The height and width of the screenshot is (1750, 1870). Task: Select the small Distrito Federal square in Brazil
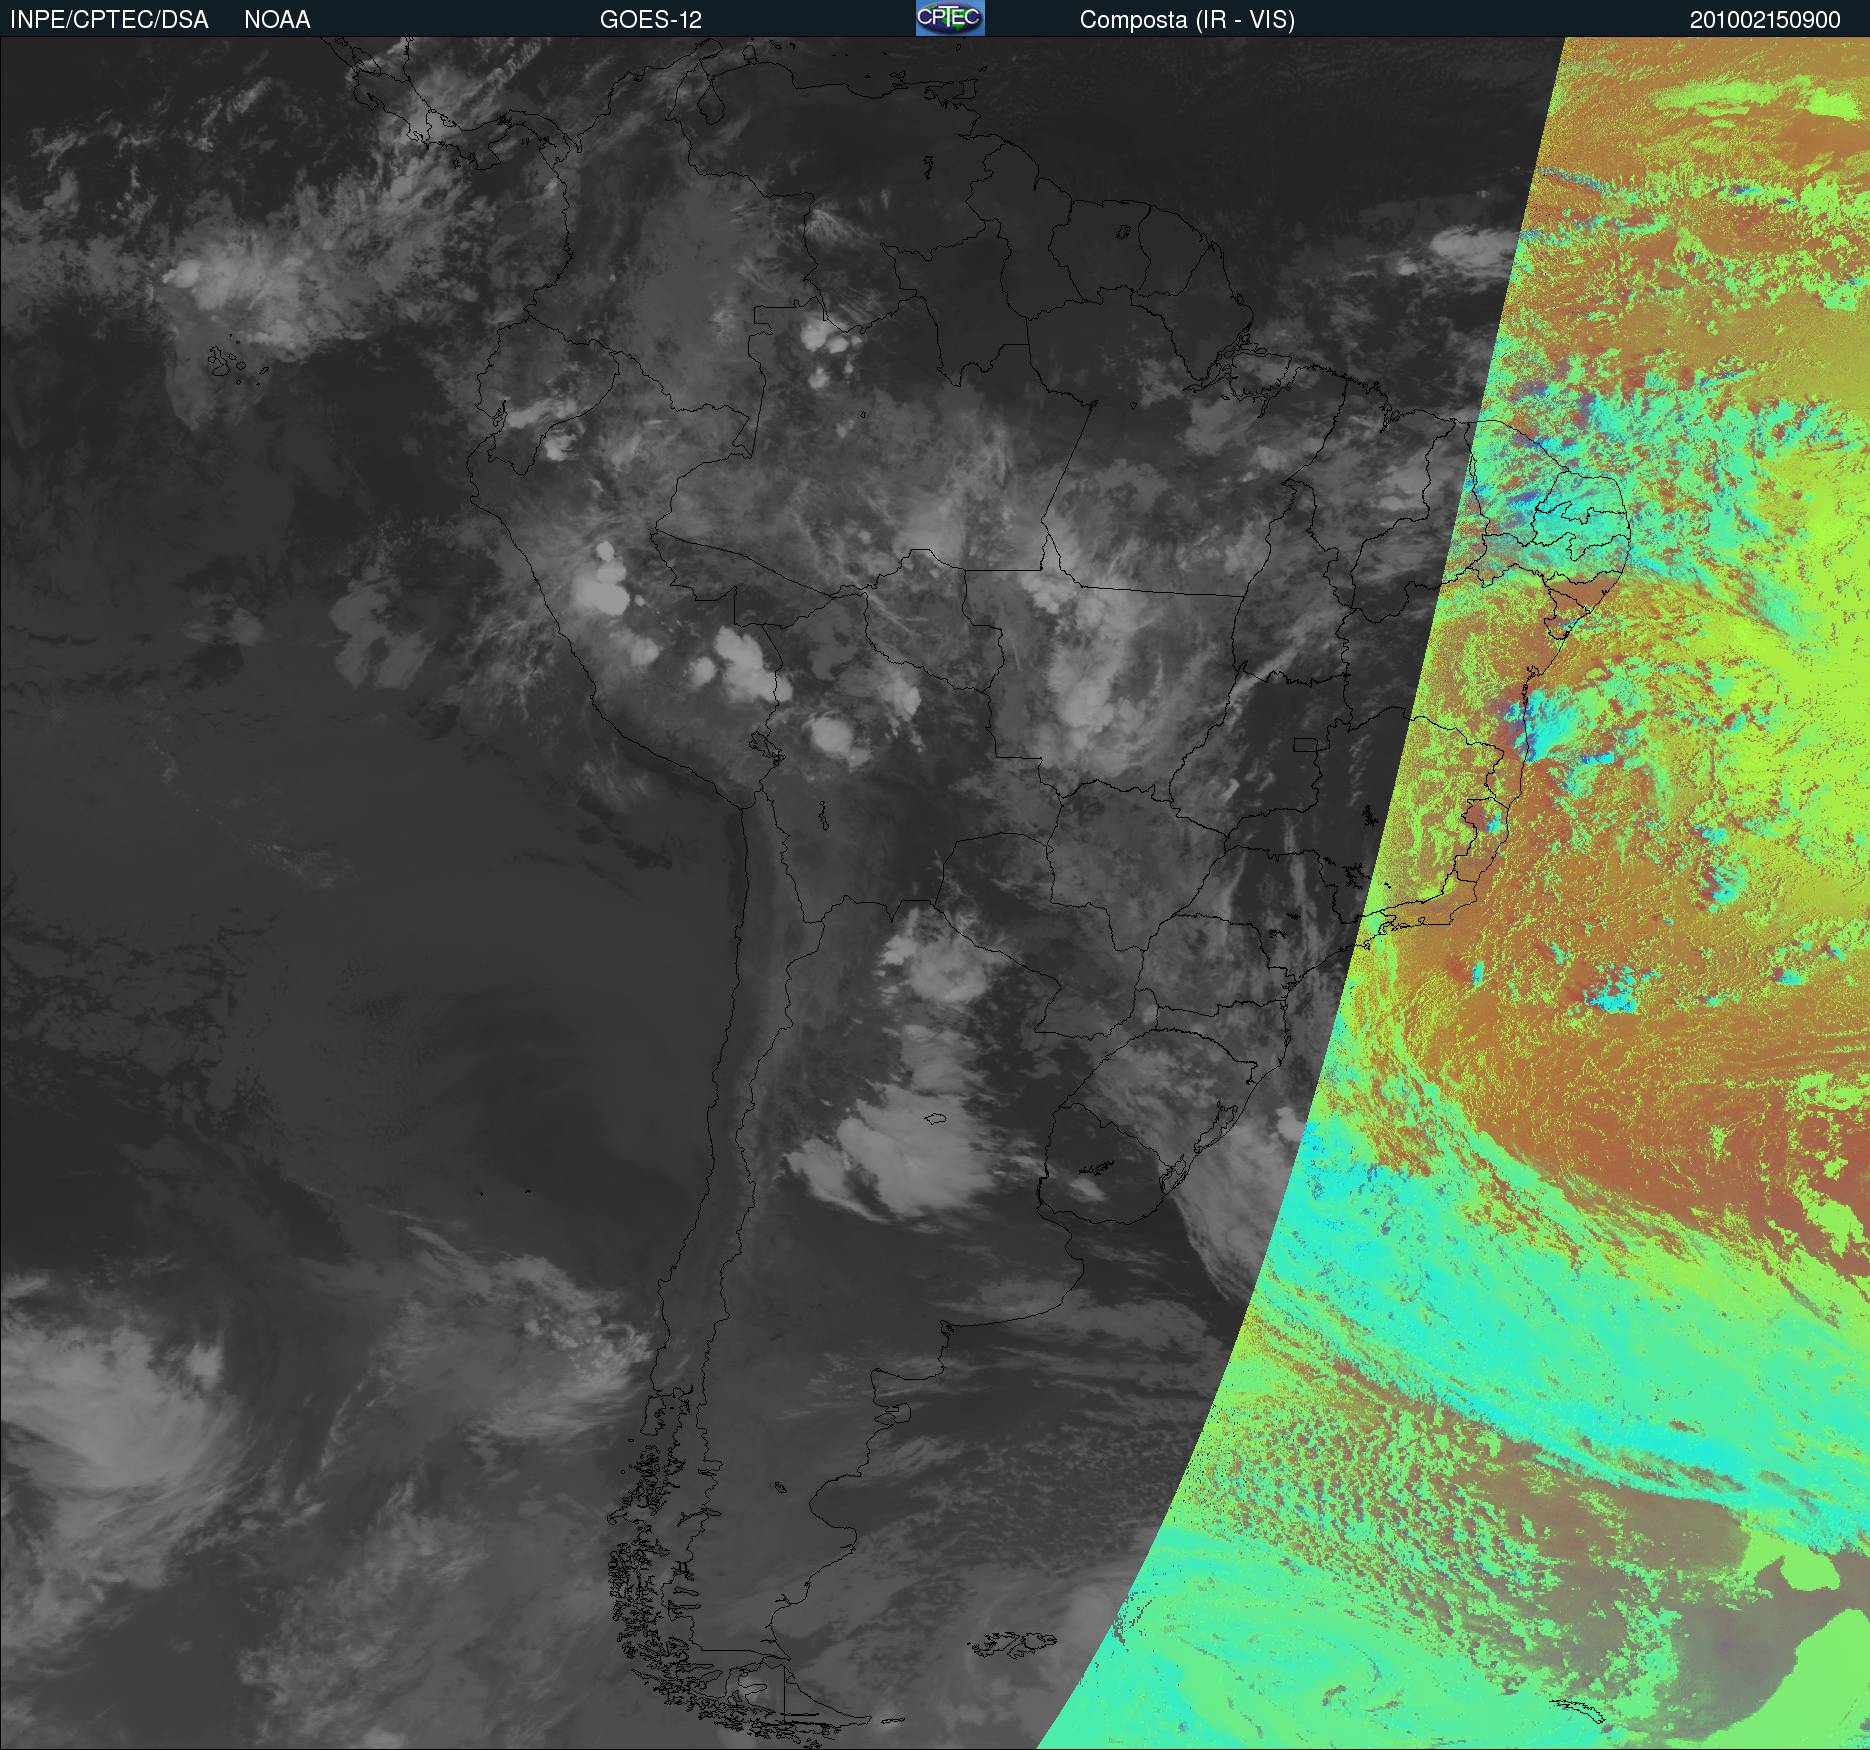1306,745
